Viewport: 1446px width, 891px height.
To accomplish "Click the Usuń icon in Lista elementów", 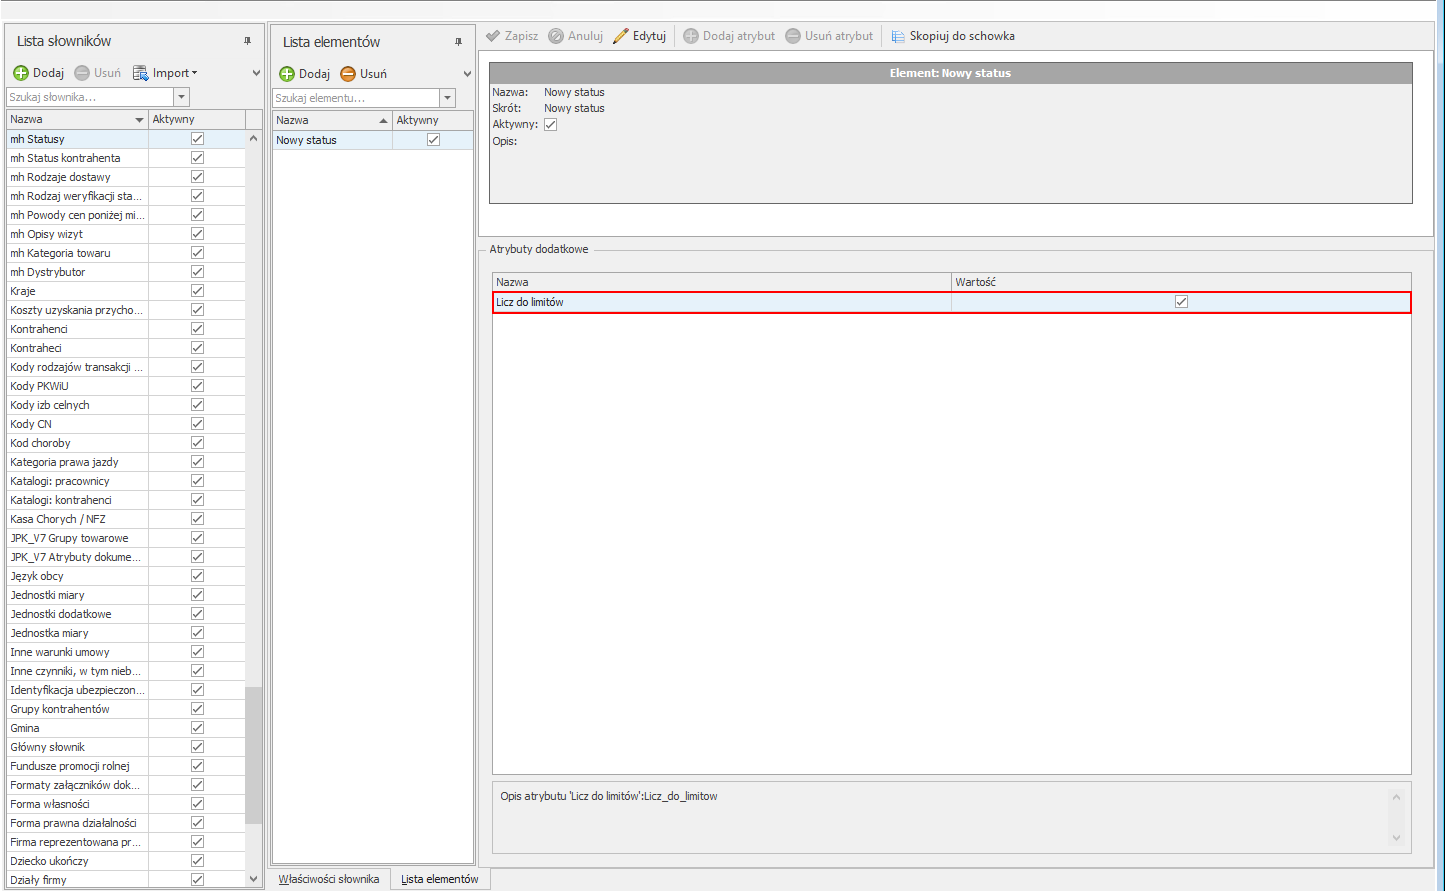I will (x=348, y=74).
